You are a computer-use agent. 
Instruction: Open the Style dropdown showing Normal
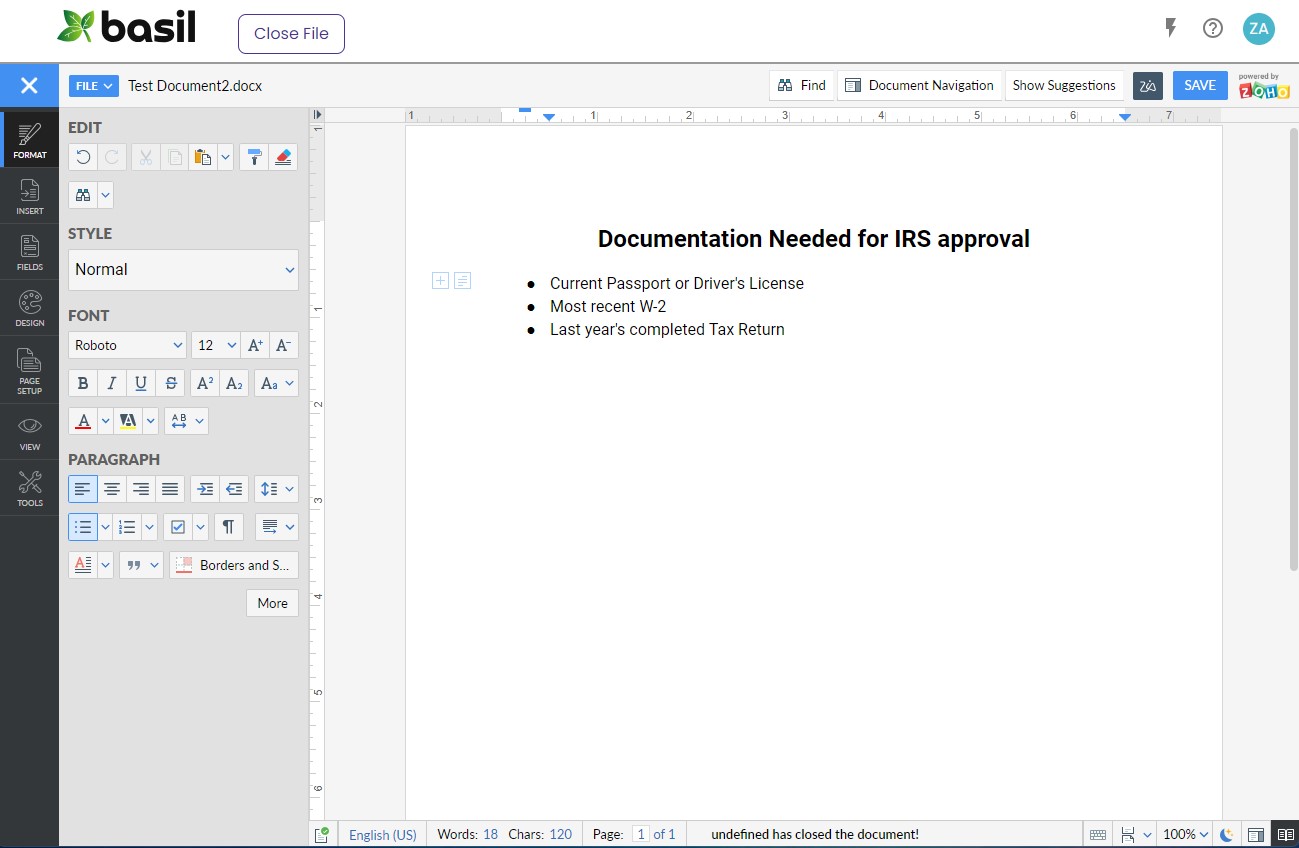tap(183, 270)
